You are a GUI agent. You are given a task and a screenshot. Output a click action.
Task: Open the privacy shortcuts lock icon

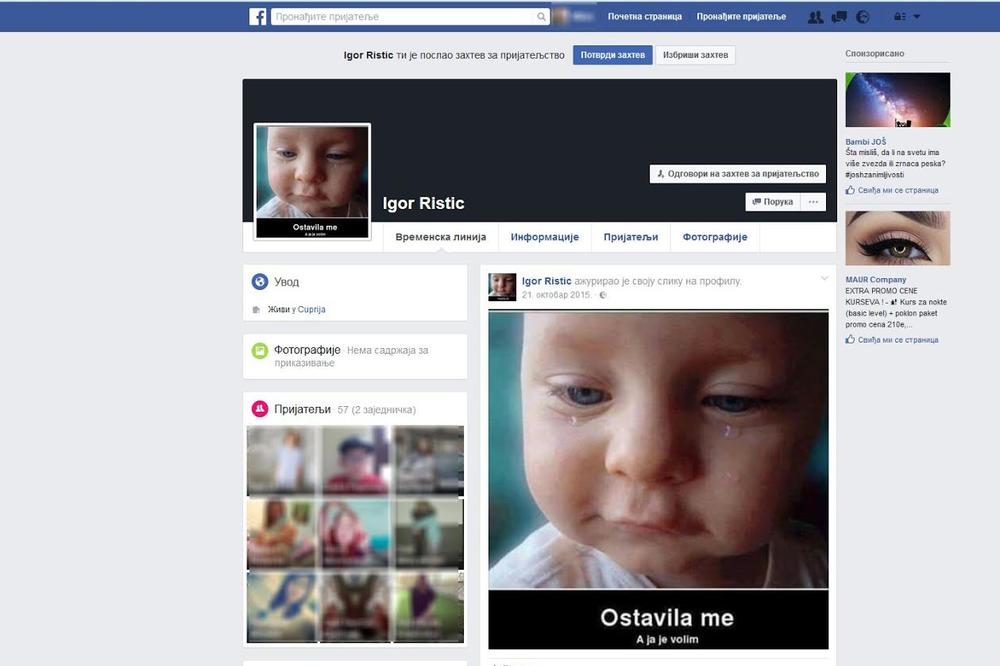click(x=899, y=16)
